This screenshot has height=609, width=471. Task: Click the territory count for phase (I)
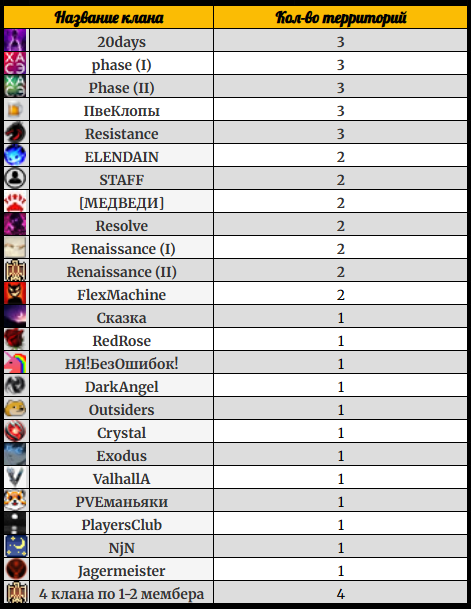coord(341,64)
